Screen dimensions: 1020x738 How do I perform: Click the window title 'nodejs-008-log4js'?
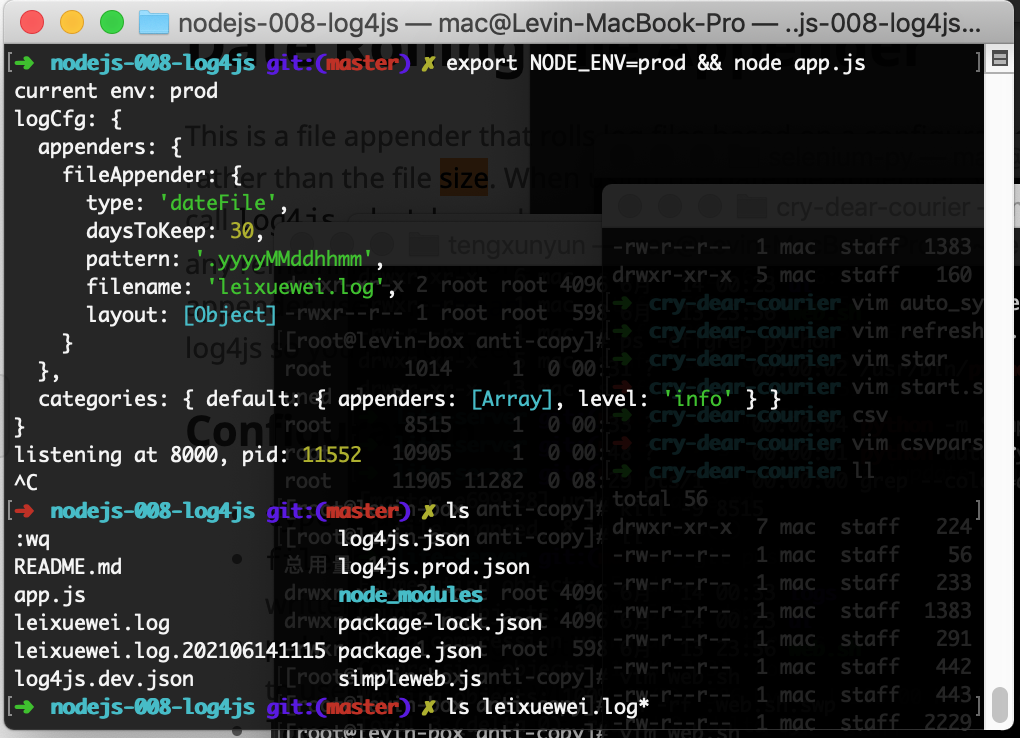(x=288, y=23)
